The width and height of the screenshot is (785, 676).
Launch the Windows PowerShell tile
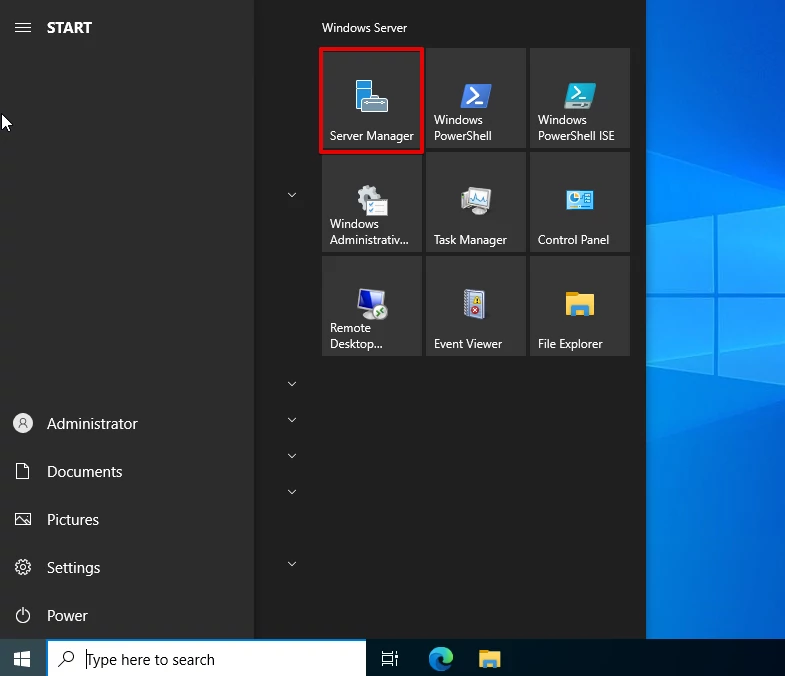point(476,99)
